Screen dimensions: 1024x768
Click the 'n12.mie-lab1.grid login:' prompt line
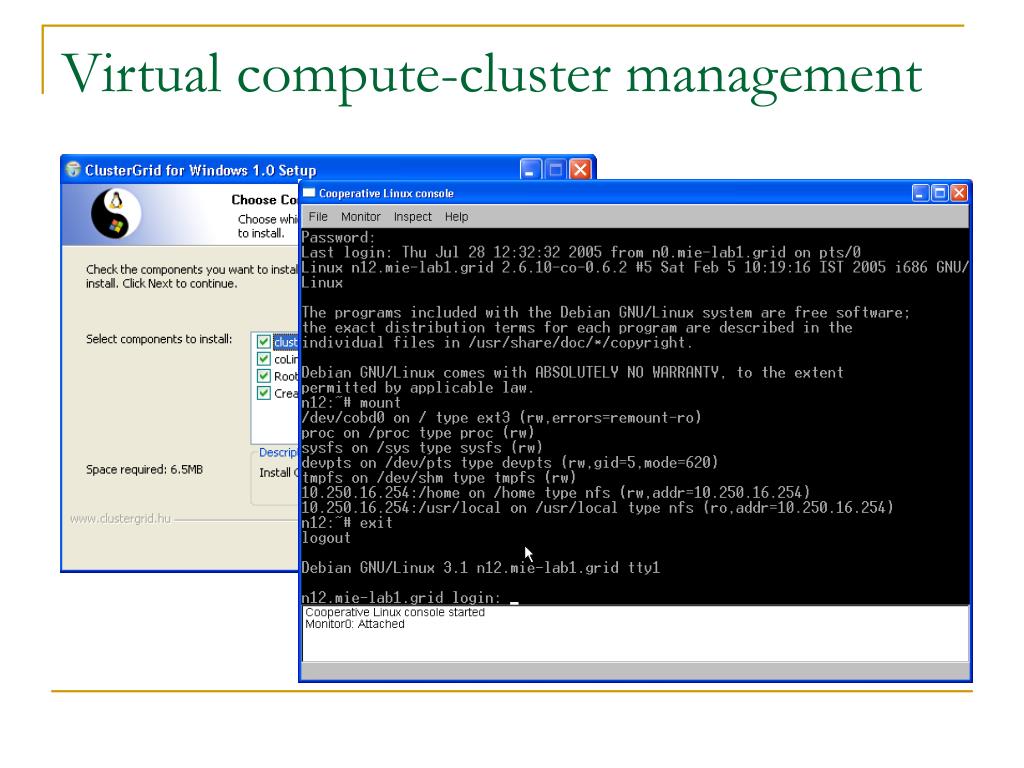(400, 597)
